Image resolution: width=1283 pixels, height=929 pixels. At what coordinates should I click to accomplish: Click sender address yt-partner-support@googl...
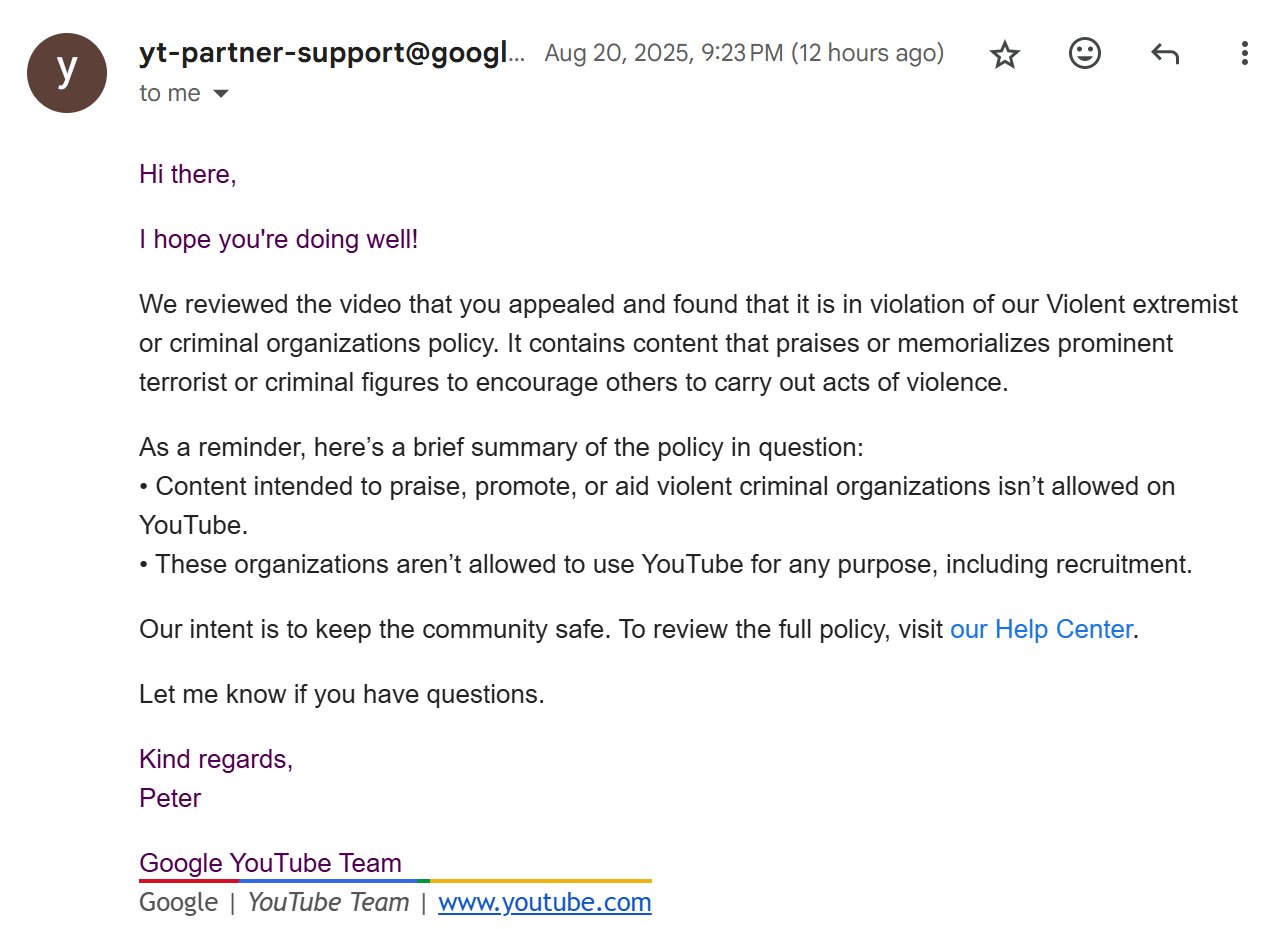coord(332,54)
